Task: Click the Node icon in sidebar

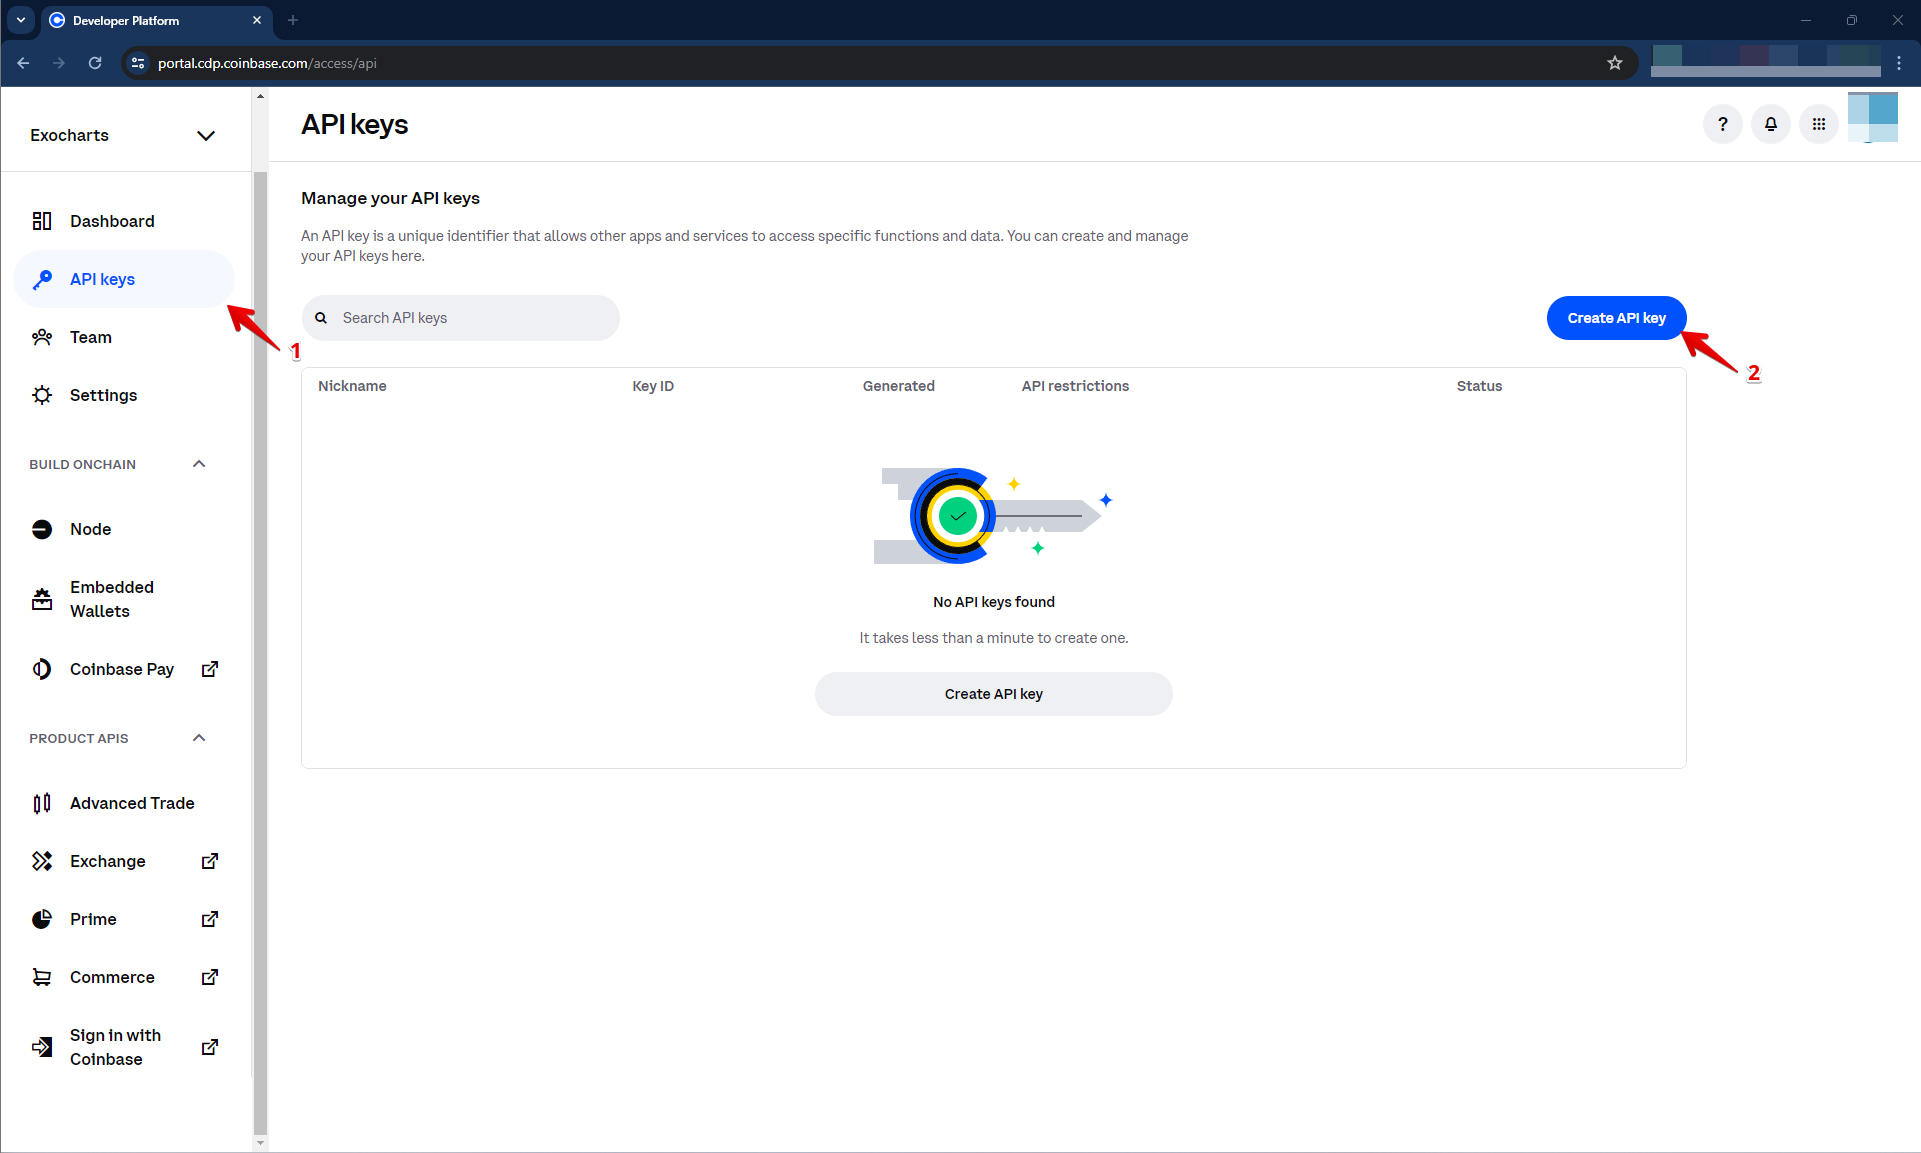Action: [x=42, y=529]
